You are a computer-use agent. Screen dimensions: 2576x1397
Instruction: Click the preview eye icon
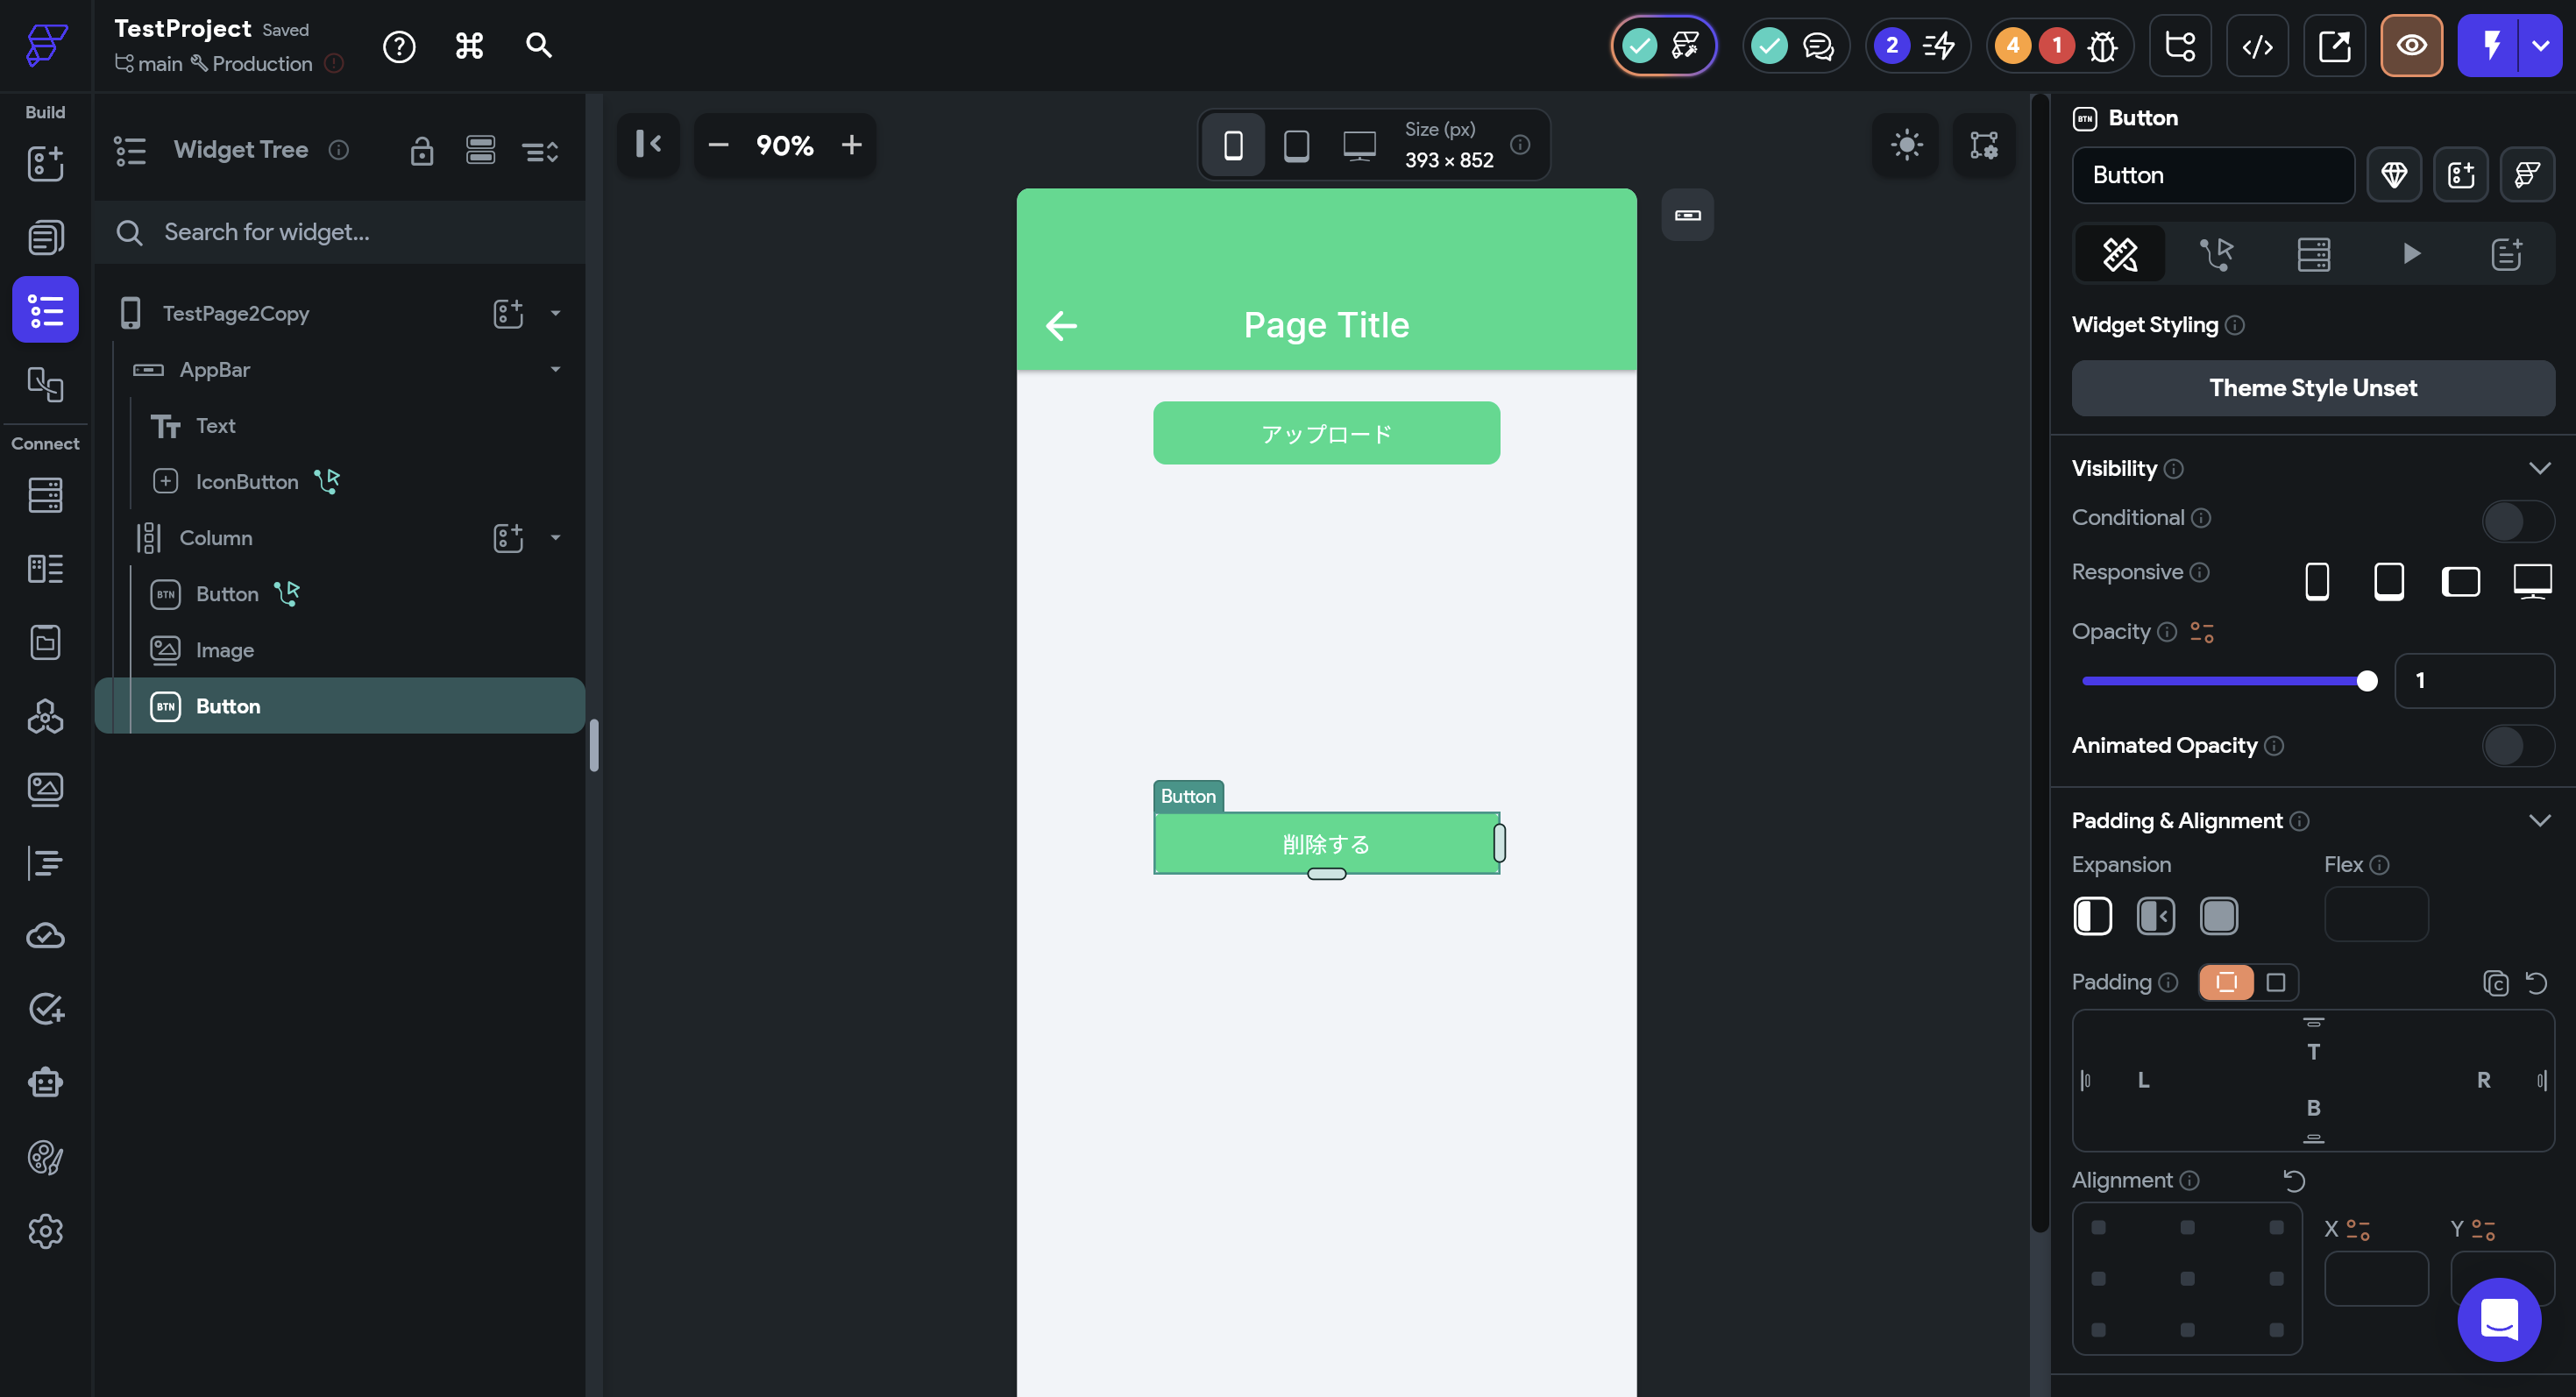(x=2410, y=46)
